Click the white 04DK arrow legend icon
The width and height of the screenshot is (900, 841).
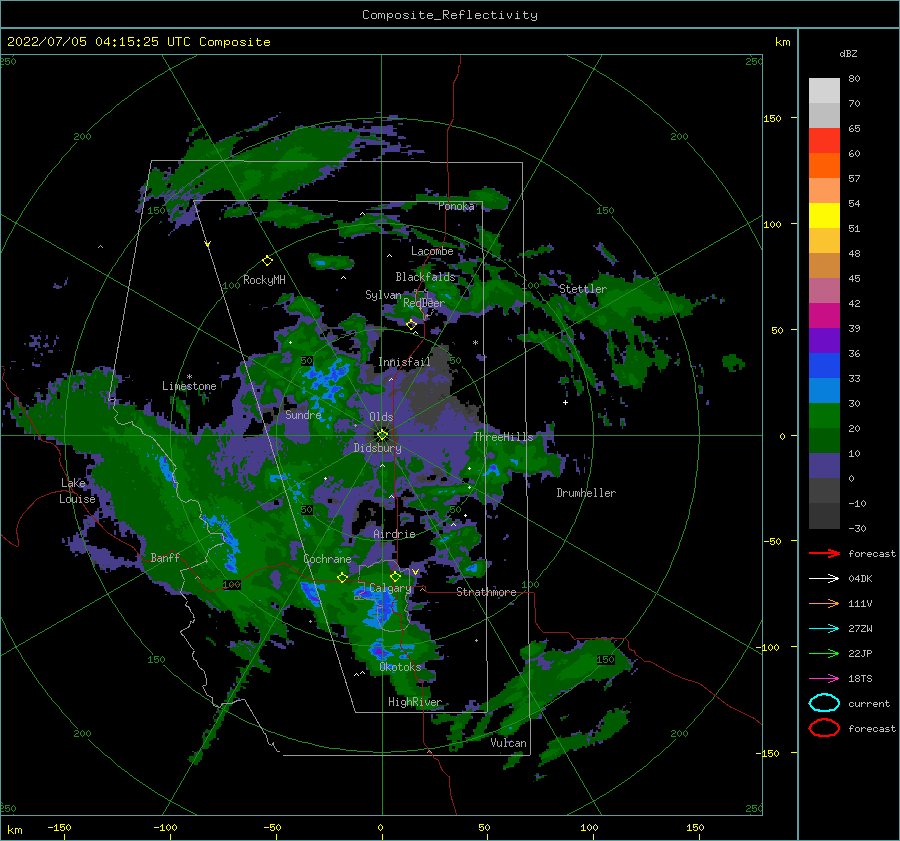pyautogui.click(x=824, y=578)
